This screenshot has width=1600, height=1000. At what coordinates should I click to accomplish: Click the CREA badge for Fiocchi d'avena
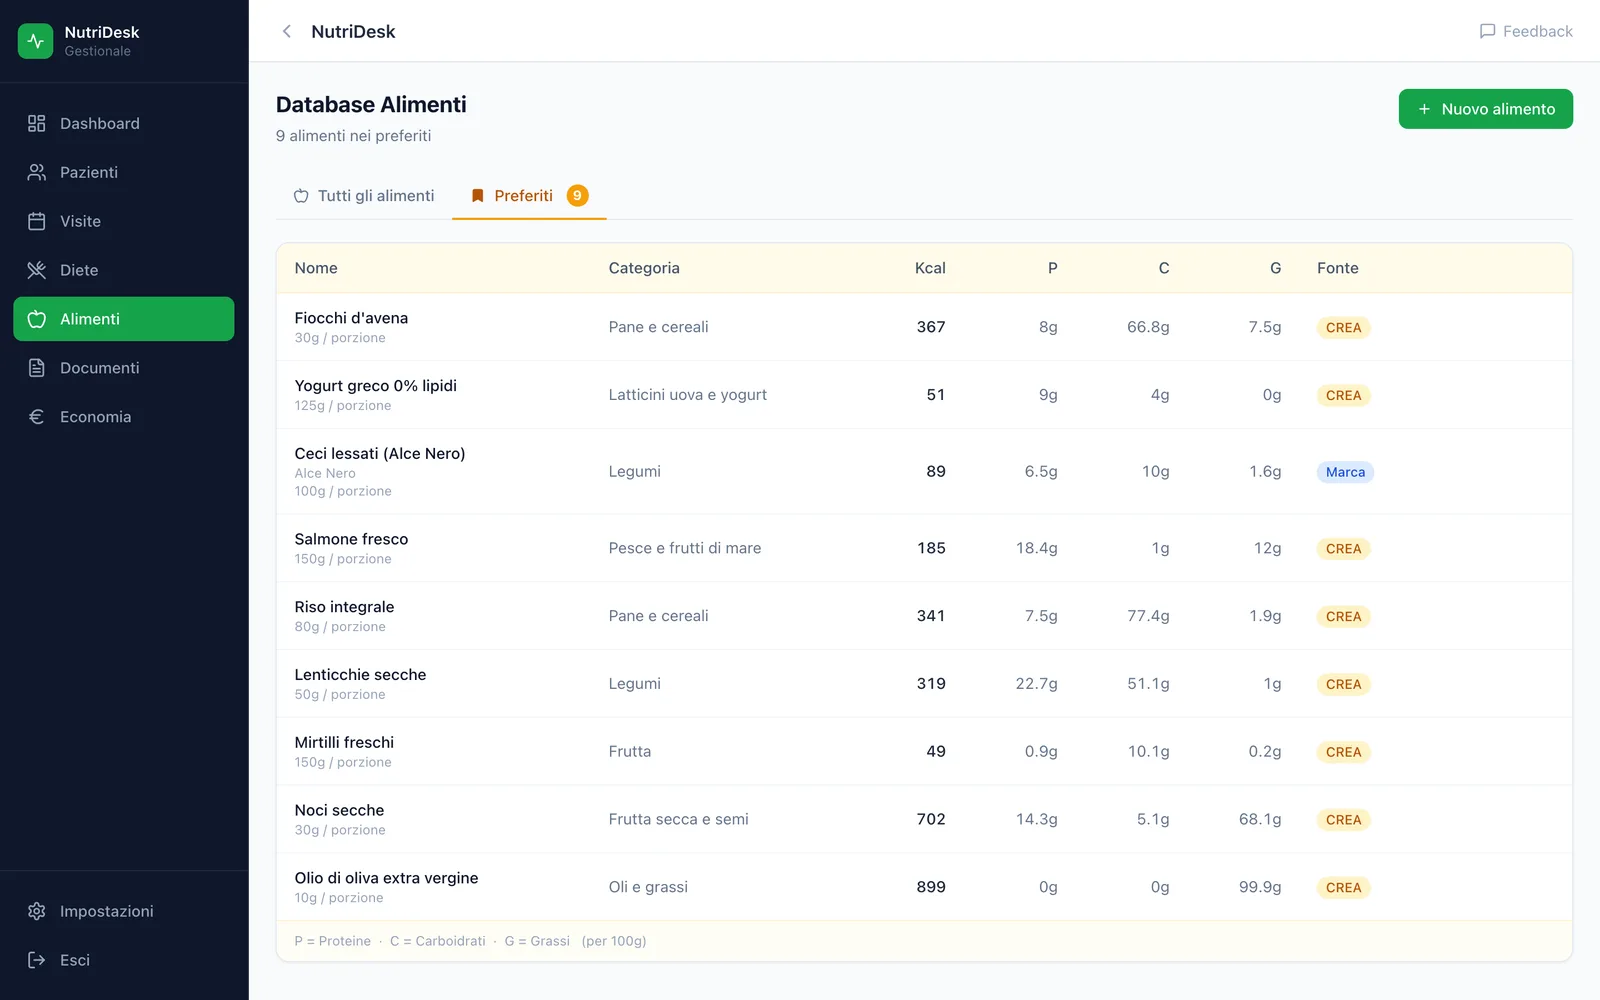pos(1343,328)
